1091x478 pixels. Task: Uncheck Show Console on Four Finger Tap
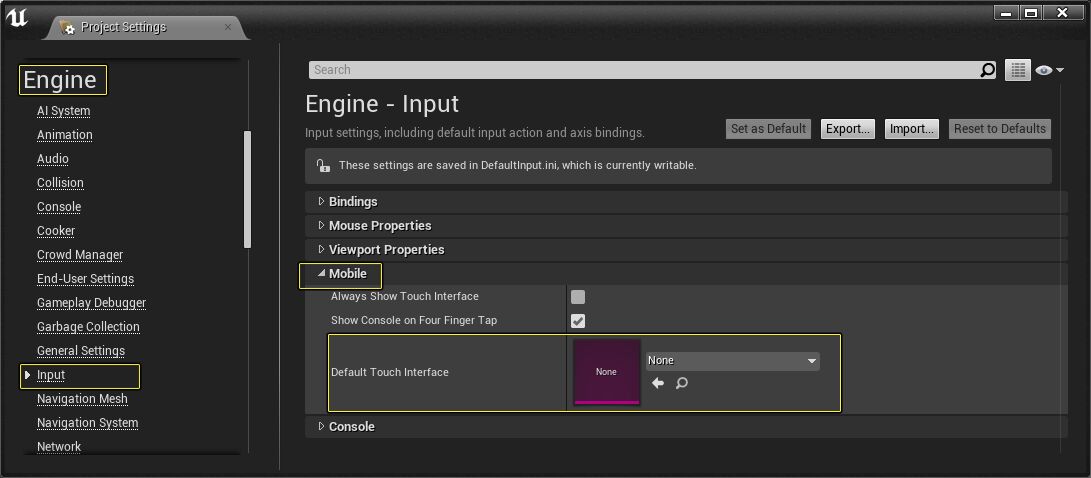coord(578,321)
